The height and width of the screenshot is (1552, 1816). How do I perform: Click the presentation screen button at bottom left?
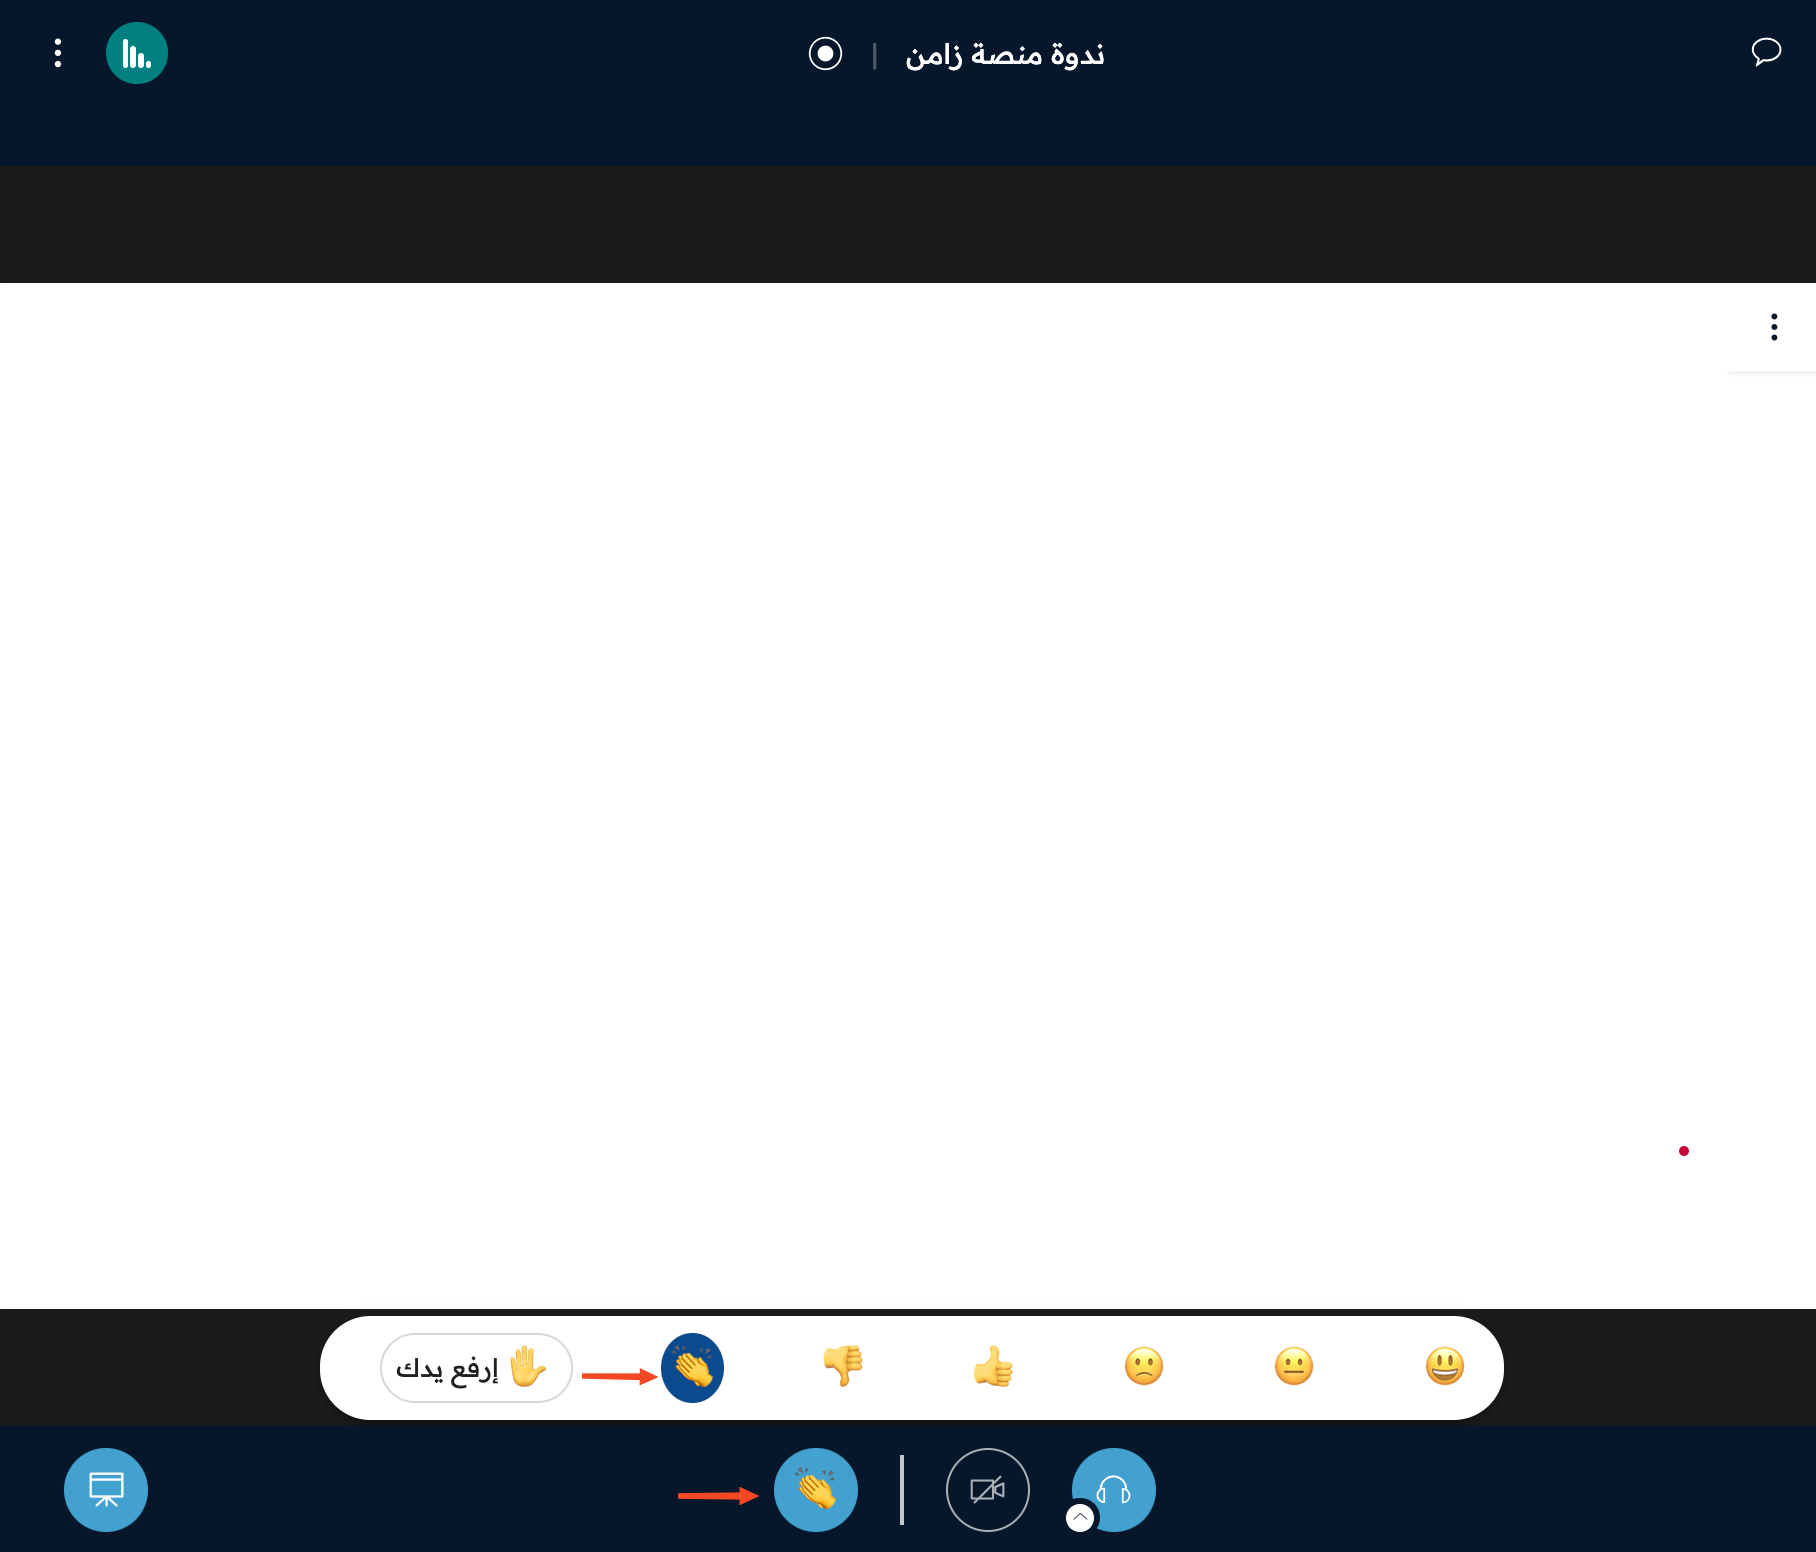(106, 1490)
